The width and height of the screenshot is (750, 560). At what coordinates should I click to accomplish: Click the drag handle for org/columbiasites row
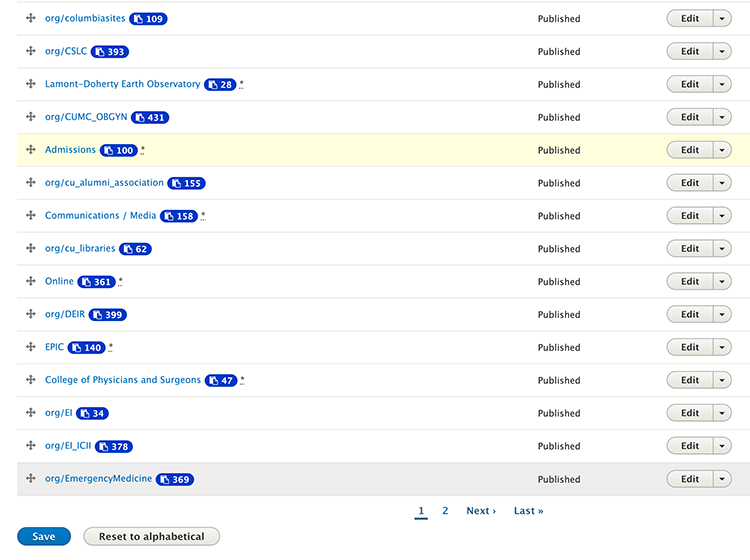coord(31,19)
